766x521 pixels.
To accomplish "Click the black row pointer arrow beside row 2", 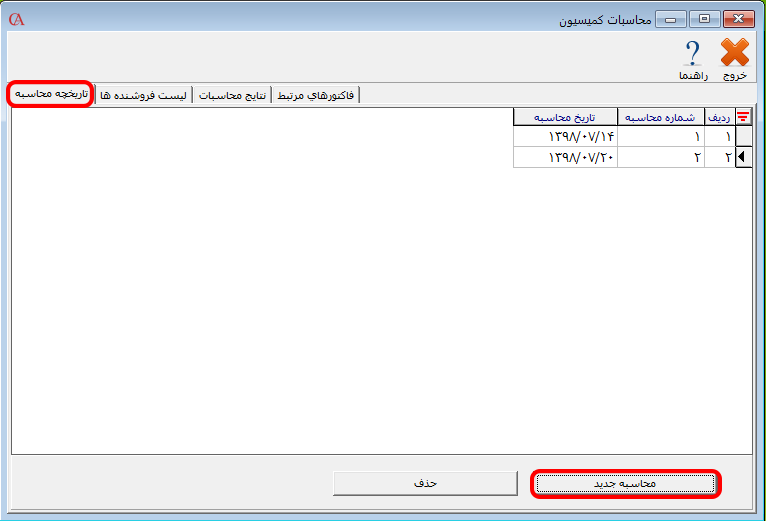I will pyautogui.click(x=742, y=157).
